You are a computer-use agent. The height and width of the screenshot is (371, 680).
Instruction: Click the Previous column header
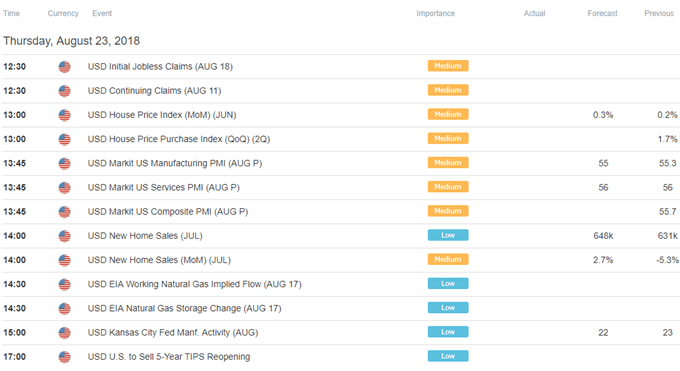(x=659, y=13)
